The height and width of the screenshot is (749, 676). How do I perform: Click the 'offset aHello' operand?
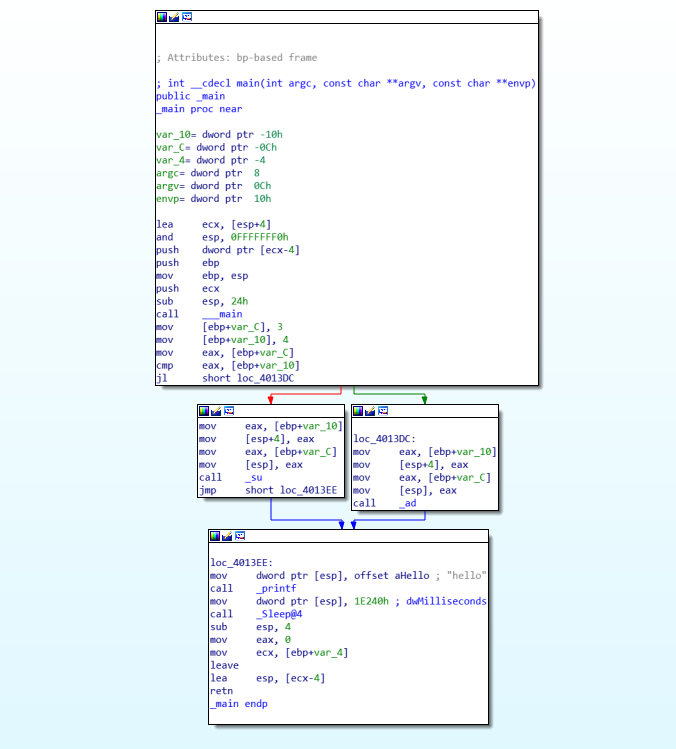pyautogui.click(x=392, y=576)
